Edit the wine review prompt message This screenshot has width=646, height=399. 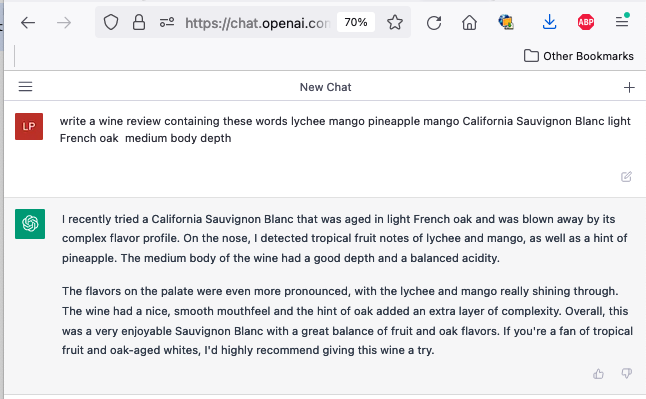coord(626,177)
